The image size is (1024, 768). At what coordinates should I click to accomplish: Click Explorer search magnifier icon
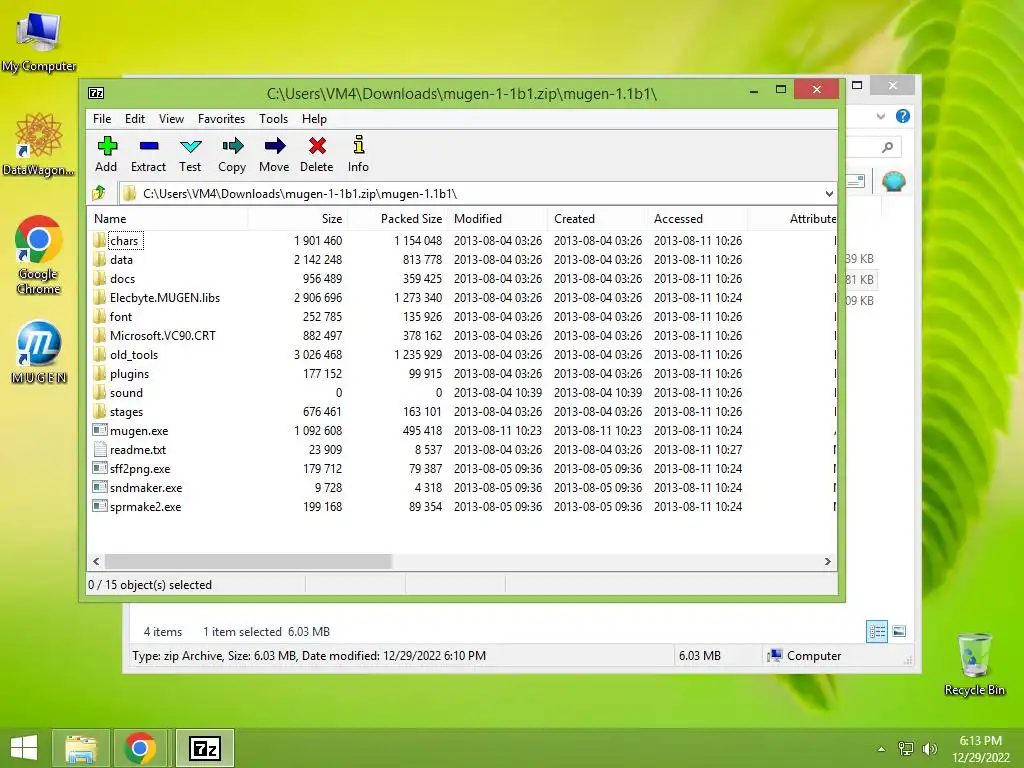pos(888,147)
